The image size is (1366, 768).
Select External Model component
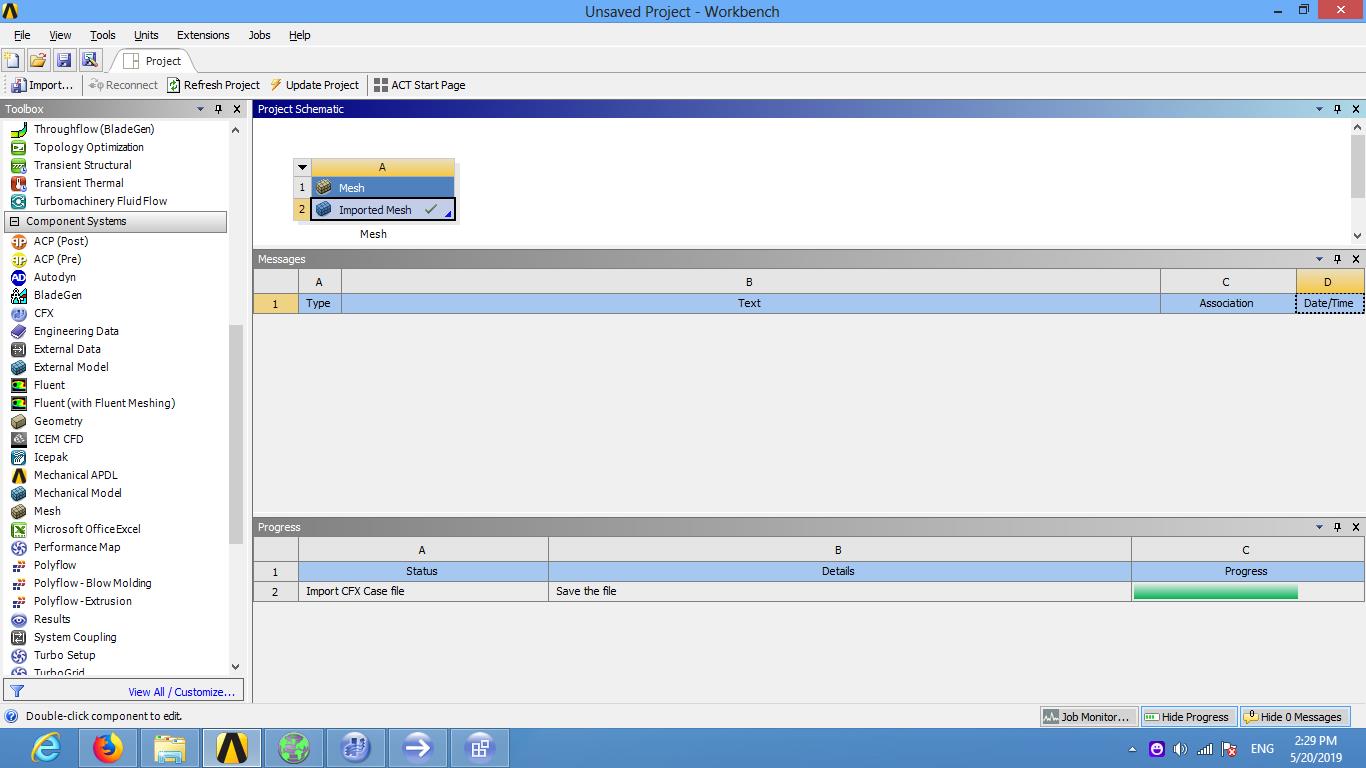pyautogui.click(x=71, y=367)
